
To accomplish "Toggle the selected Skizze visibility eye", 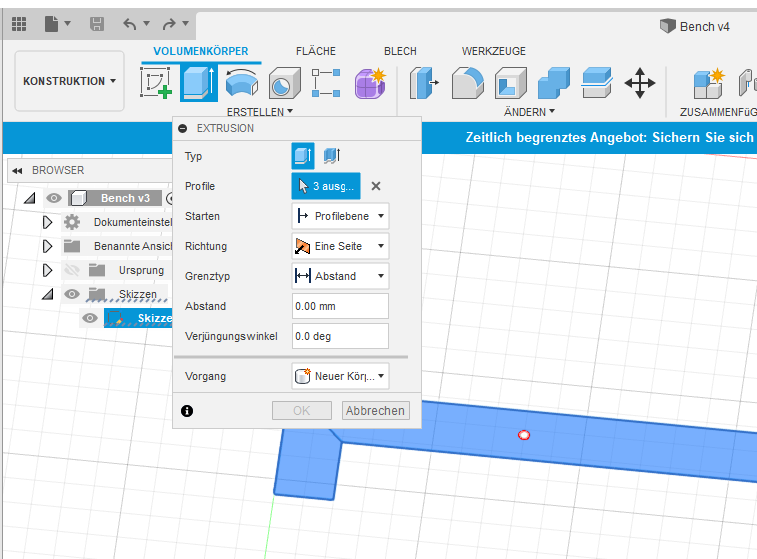I will coord(90,318).
